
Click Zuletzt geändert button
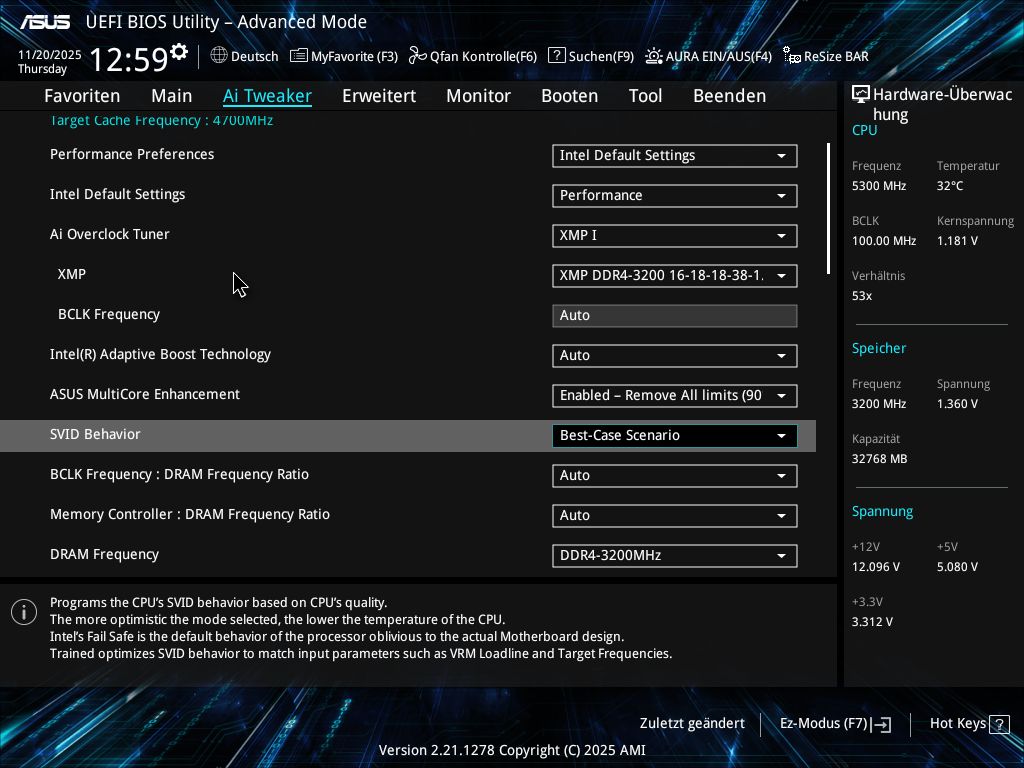(x=692, y=724)
